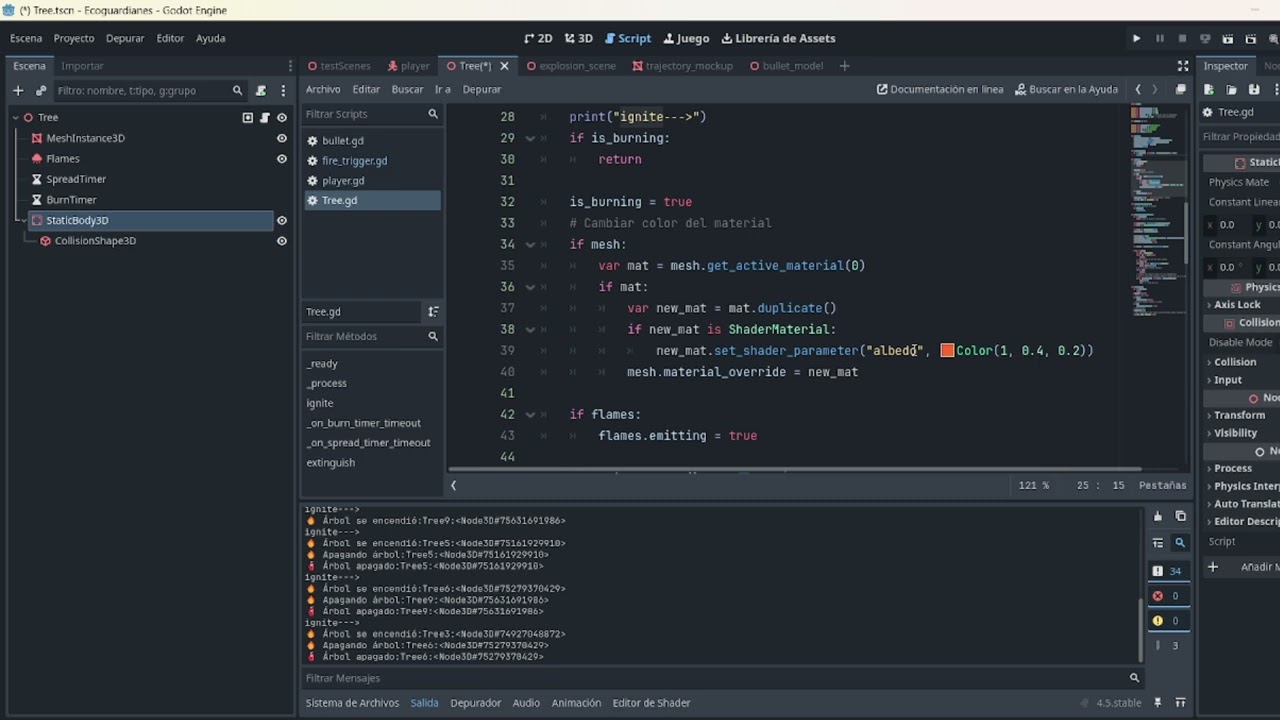Screen dimensions: 1280x720
Task: Create new resource in Inspector
Action: (1209, 89)
